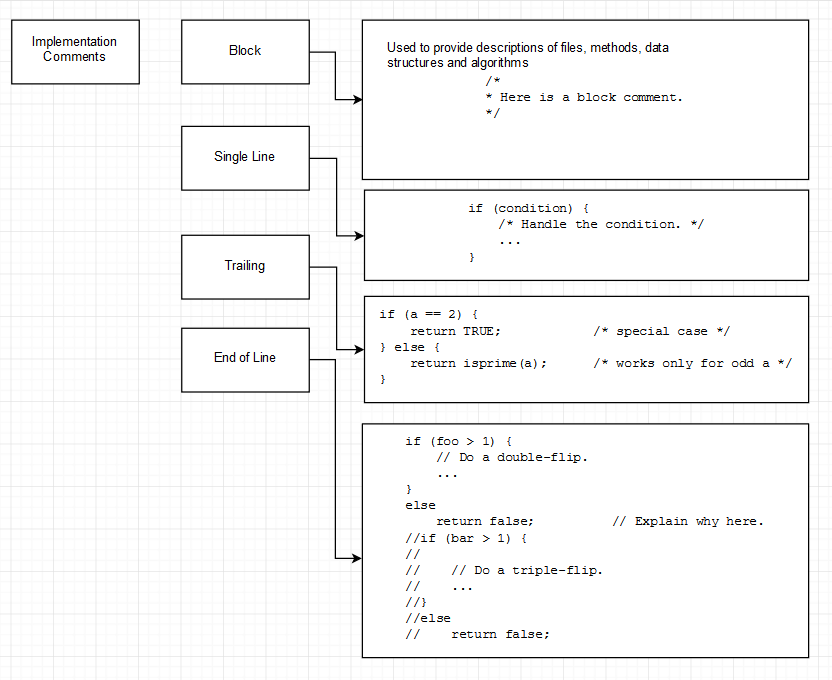The image size is (832, 680).
Task: Select the end-of-line comment code box
Action: [x=586, y=540]
